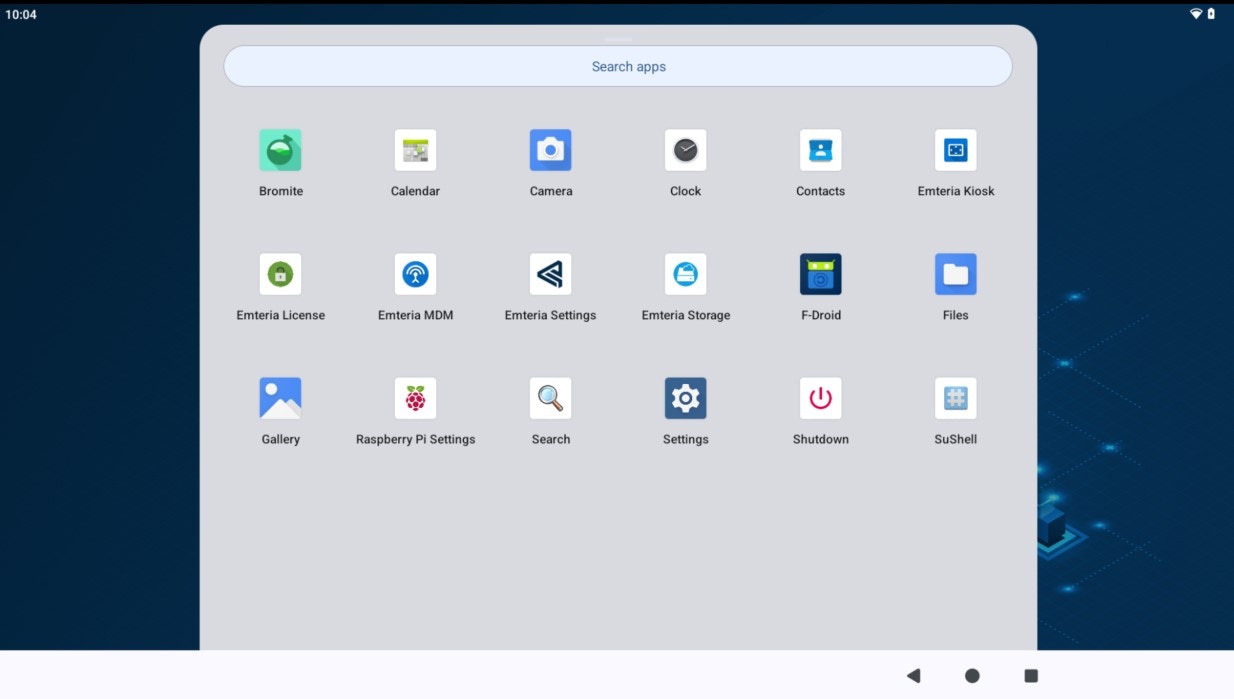Click the Search apps field
Viewport: 1234px width, 699px height.
pyautogui.click(x=618, y=66)
